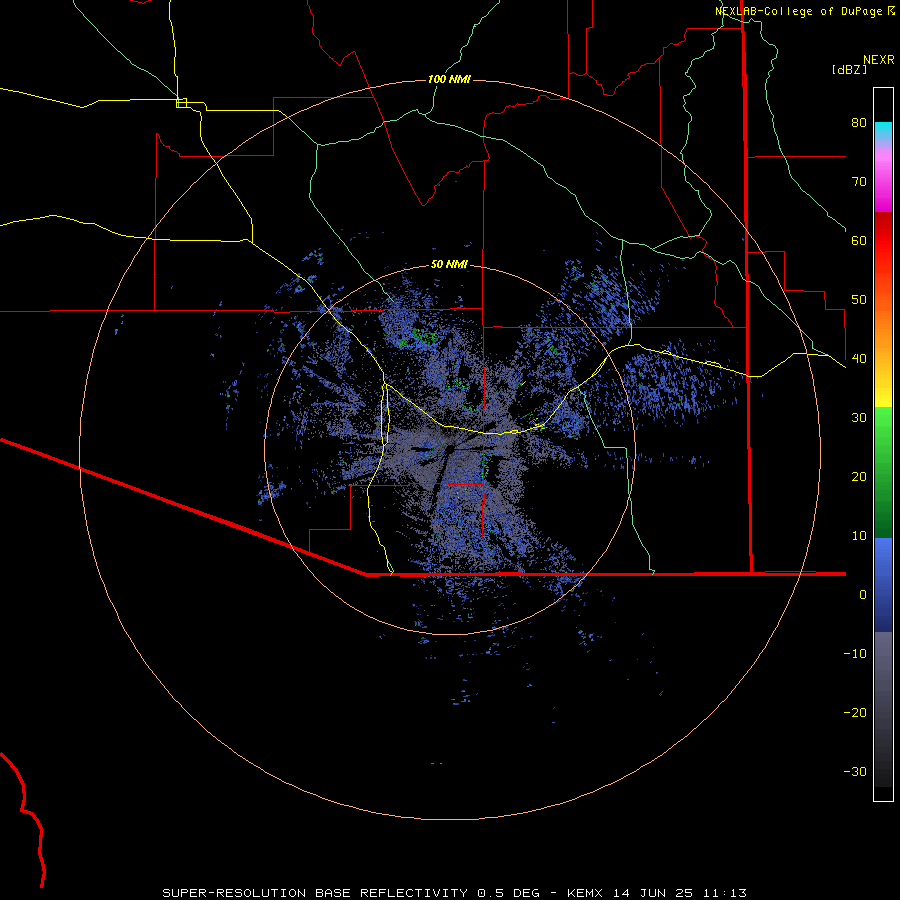The width and height of the screenshot is (900, 900).
Task: Click the 70 value on the dBZ scale
Action: 859,181
